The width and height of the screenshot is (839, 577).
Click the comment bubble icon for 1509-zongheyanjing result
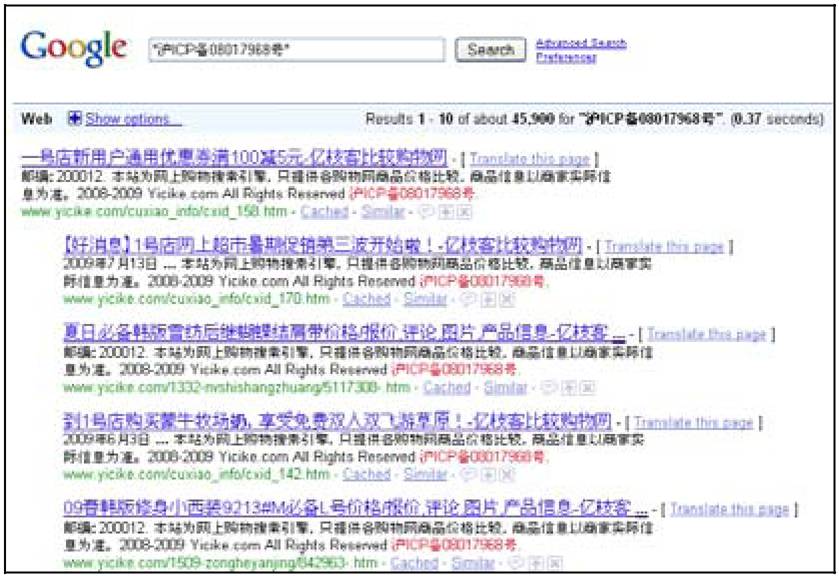coord(515,563)
